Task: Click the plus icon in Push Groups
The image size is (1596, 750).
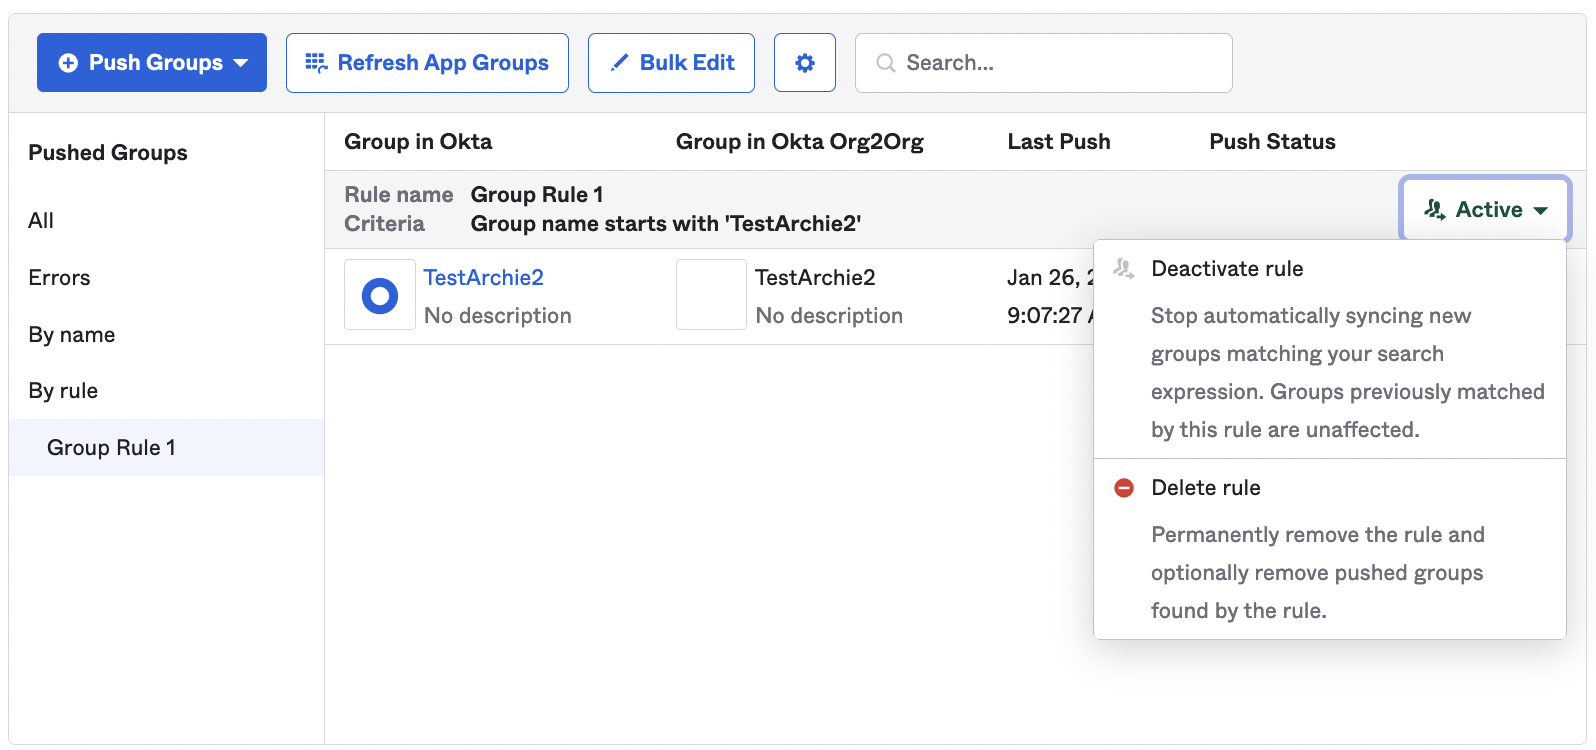Action: [x=68, y=63]
